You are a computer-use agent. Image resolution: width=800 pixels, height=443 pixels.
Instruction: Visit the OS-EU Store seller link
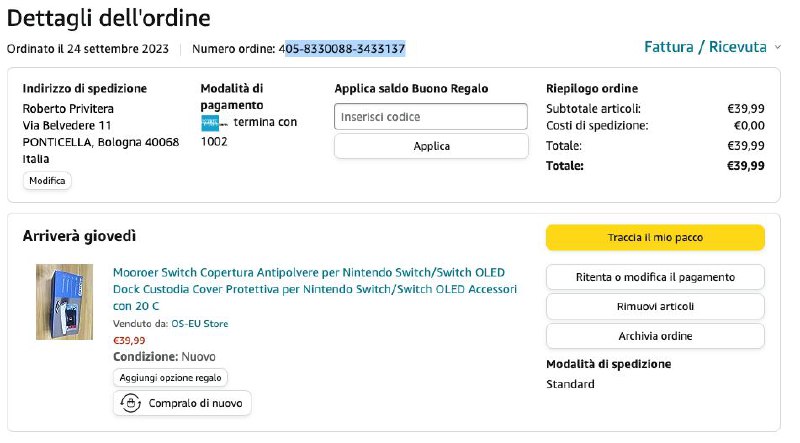point(200,324)
